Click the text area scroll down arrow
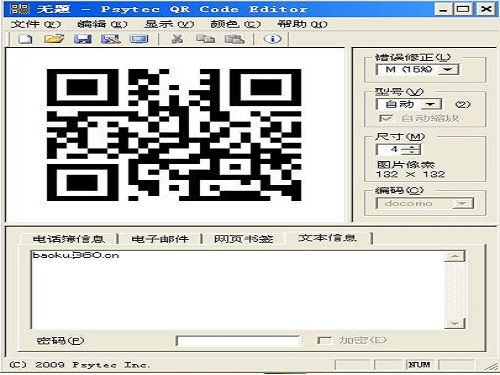This screenshot has width=500, height=375. point(455,323)
